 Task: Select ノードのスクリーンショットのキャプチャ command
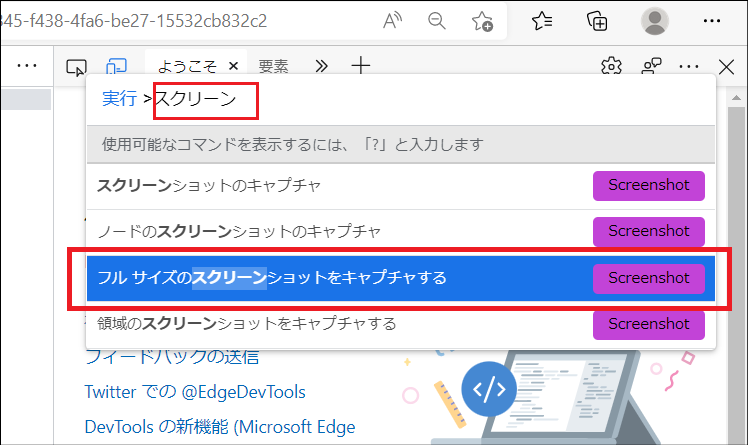[401, 232]
